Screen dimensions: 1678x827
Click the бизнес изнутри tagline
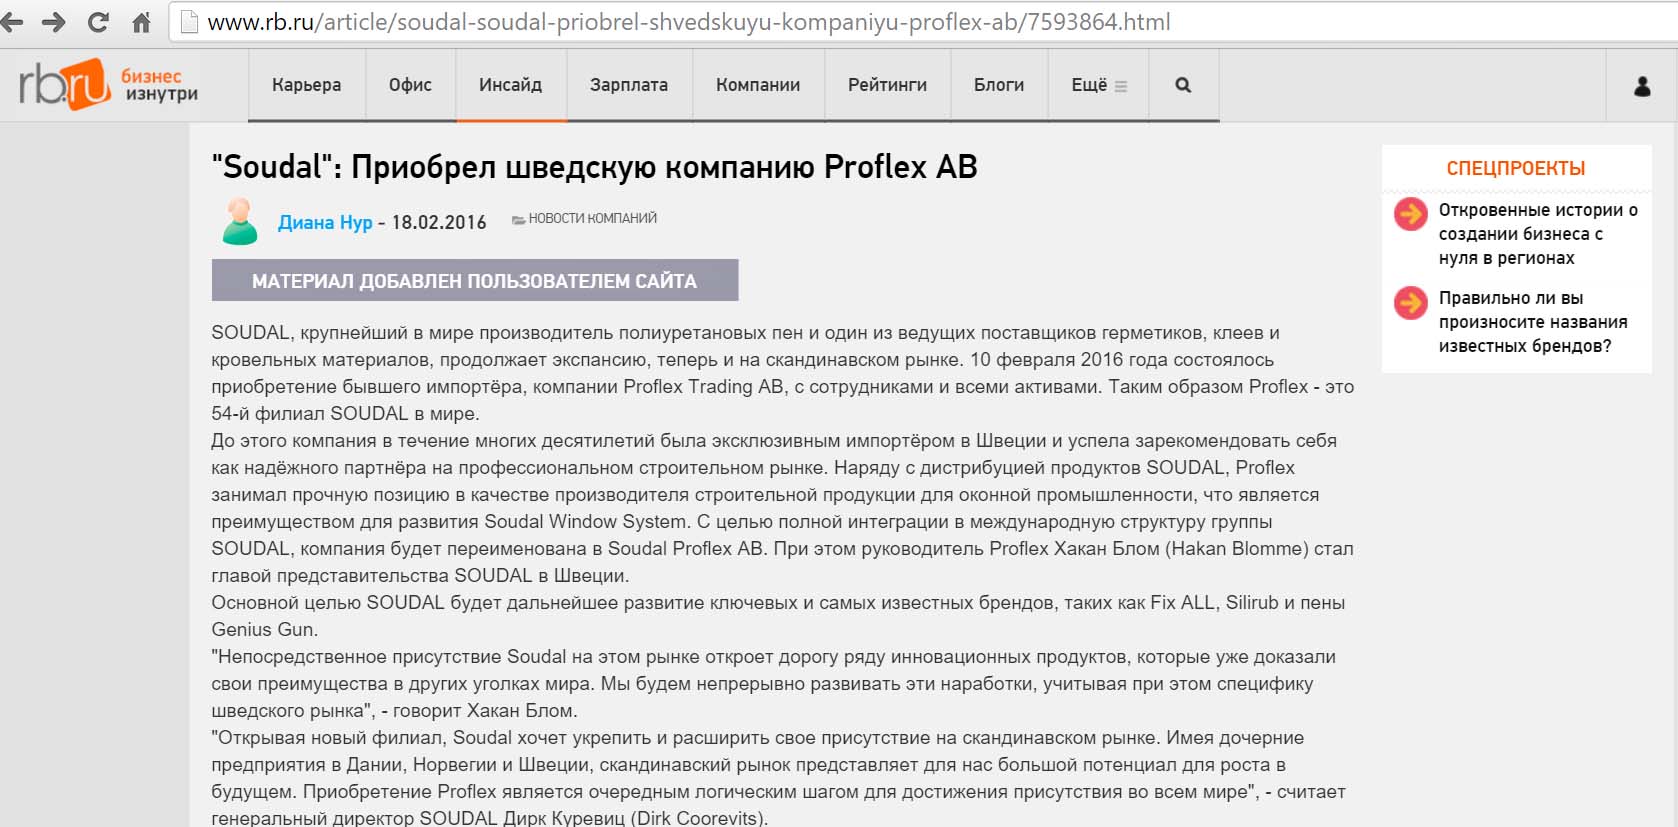pos(159,85)
